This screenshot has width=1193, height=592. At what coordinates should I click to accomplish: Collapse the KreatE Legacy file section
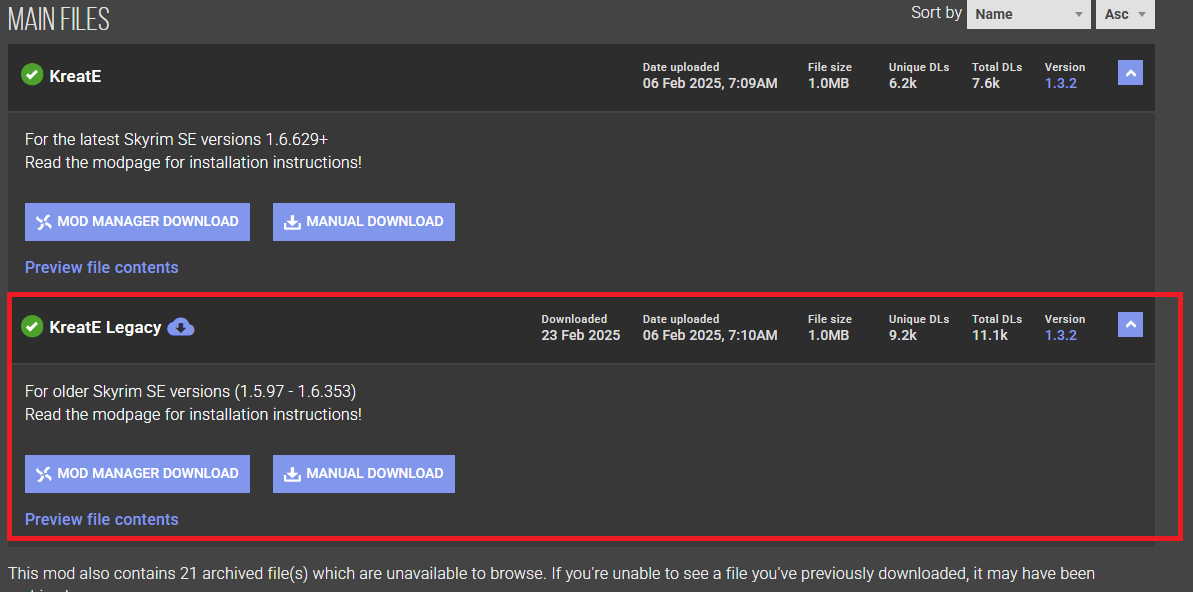pos(1130,324)
